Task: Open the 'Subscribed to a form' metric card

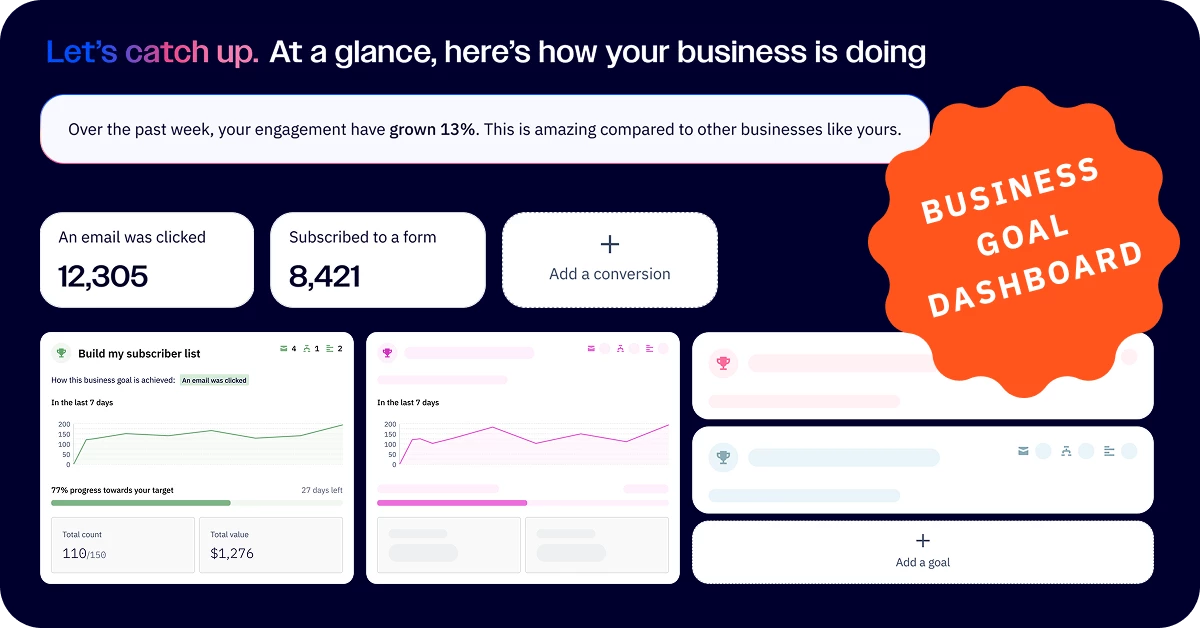Action: pyautogui.click(x=378, y=259)
